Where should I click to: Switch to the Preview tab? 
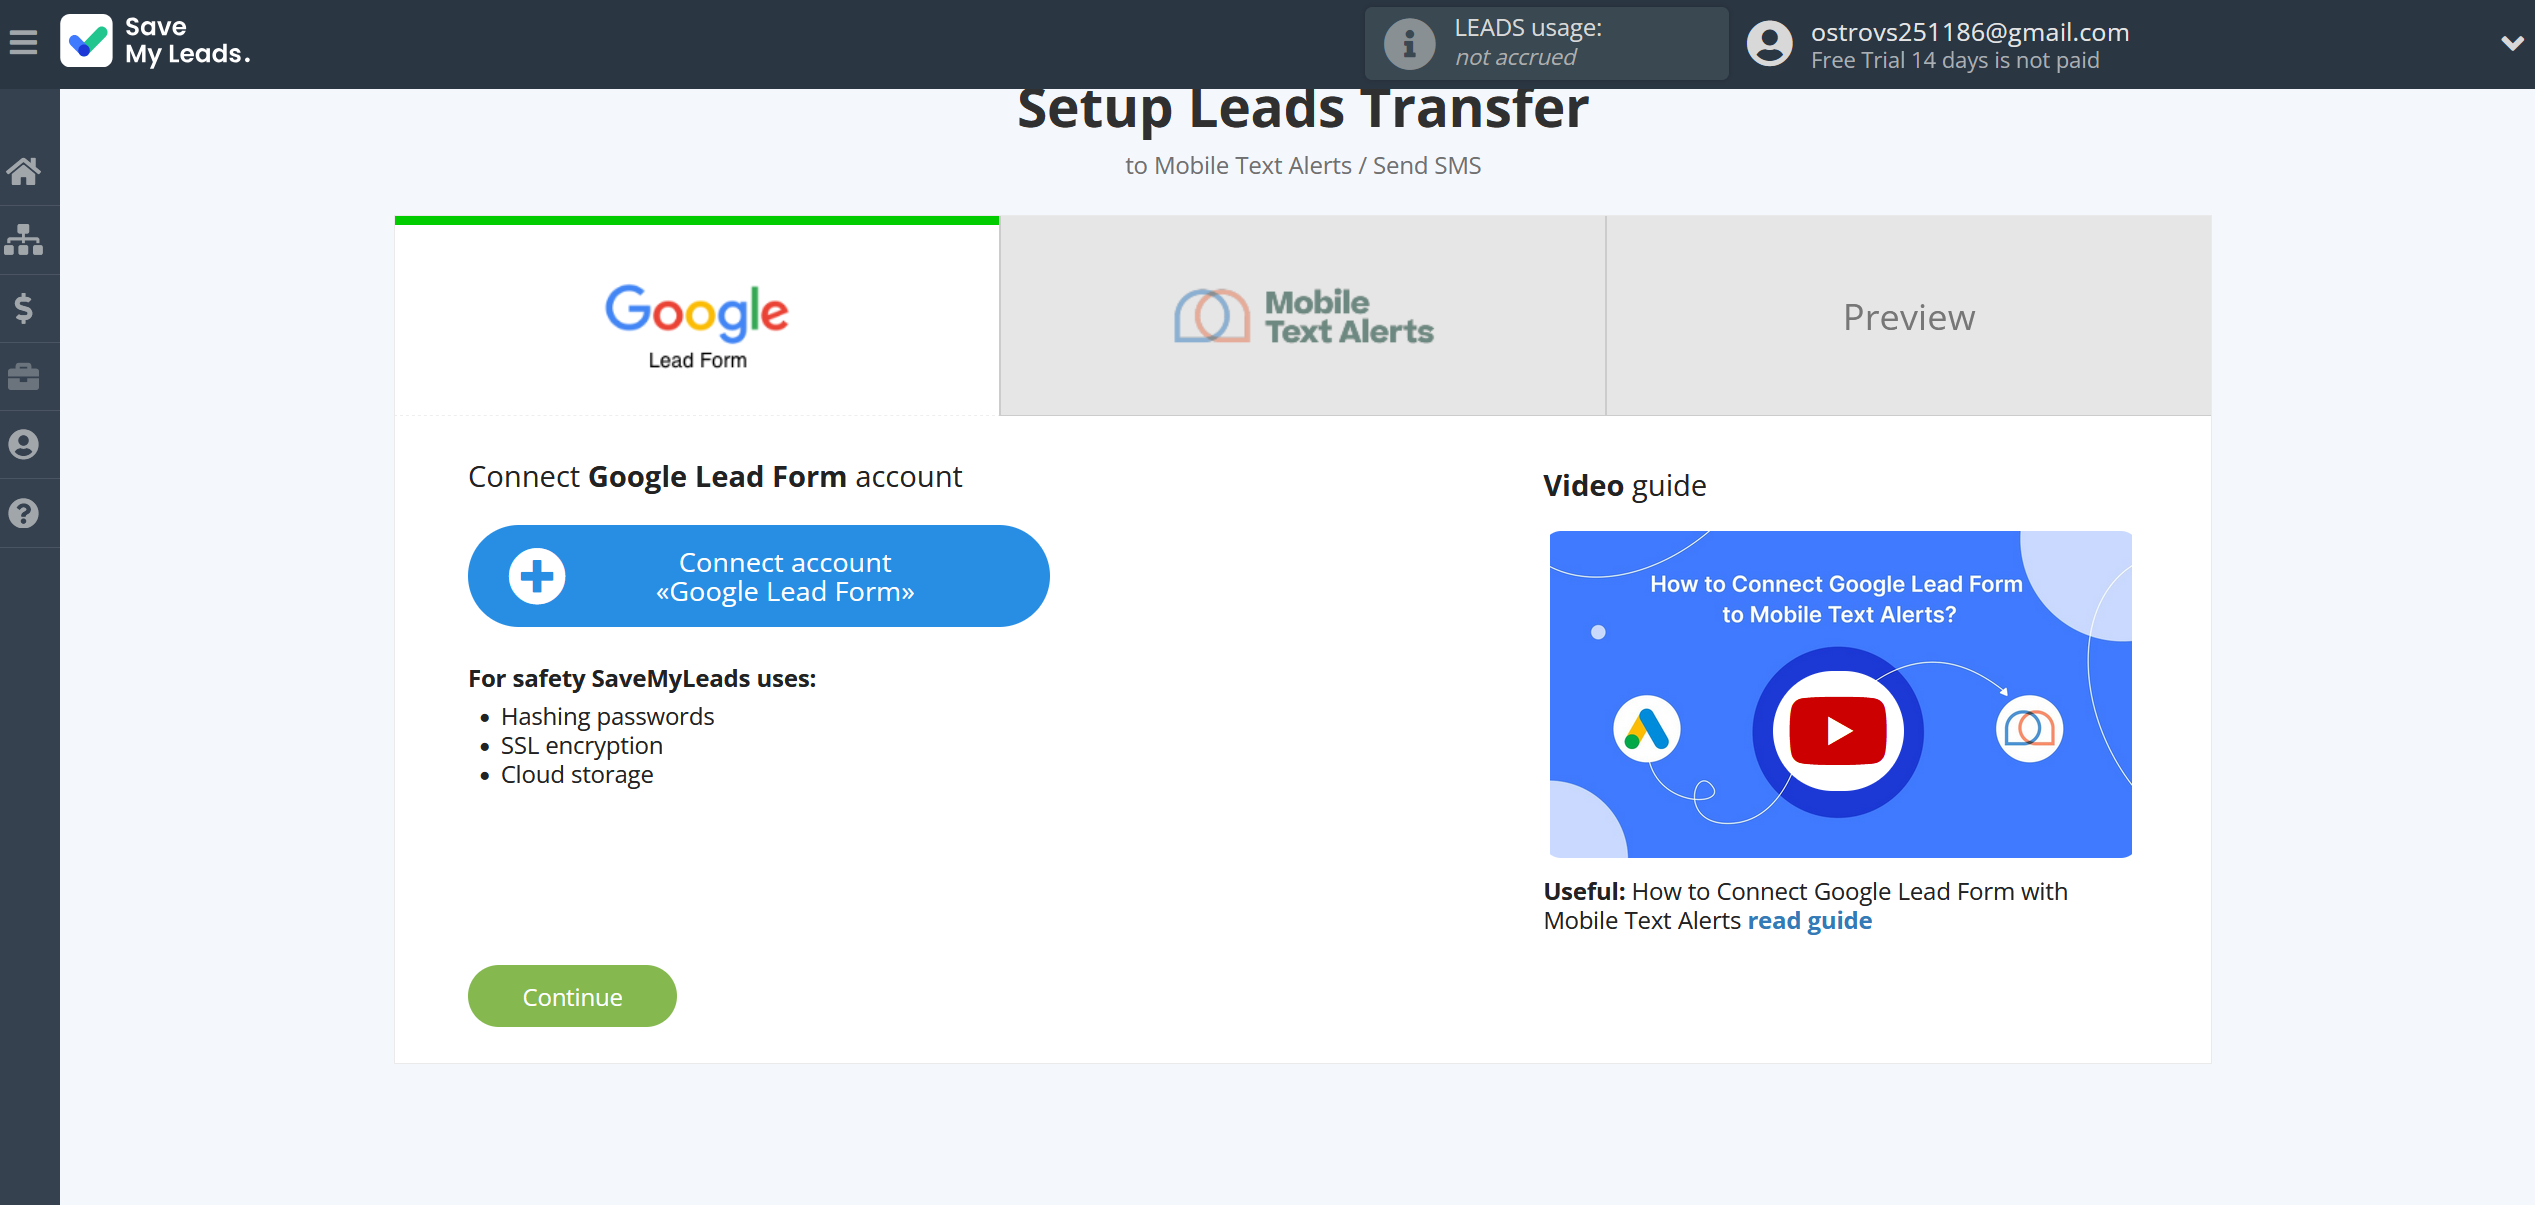pyautogui.click(x=1909, y=316)
